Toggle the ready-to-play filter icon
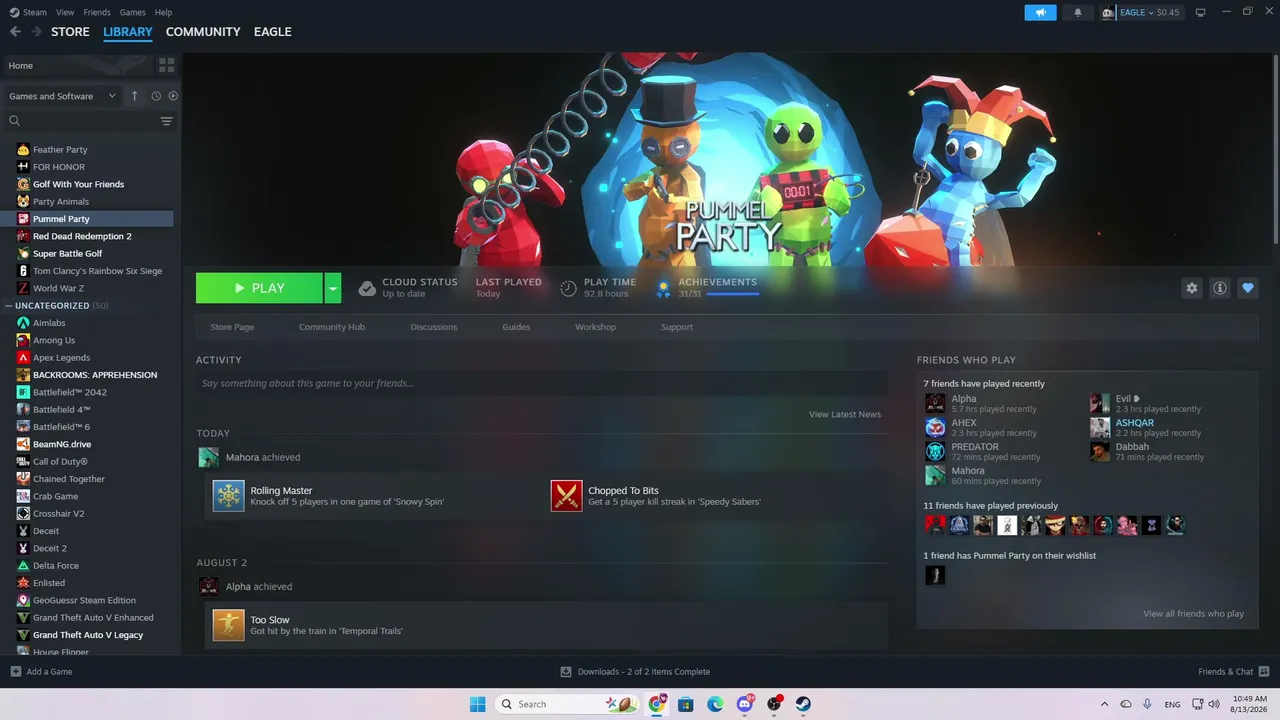 (173, 96)
